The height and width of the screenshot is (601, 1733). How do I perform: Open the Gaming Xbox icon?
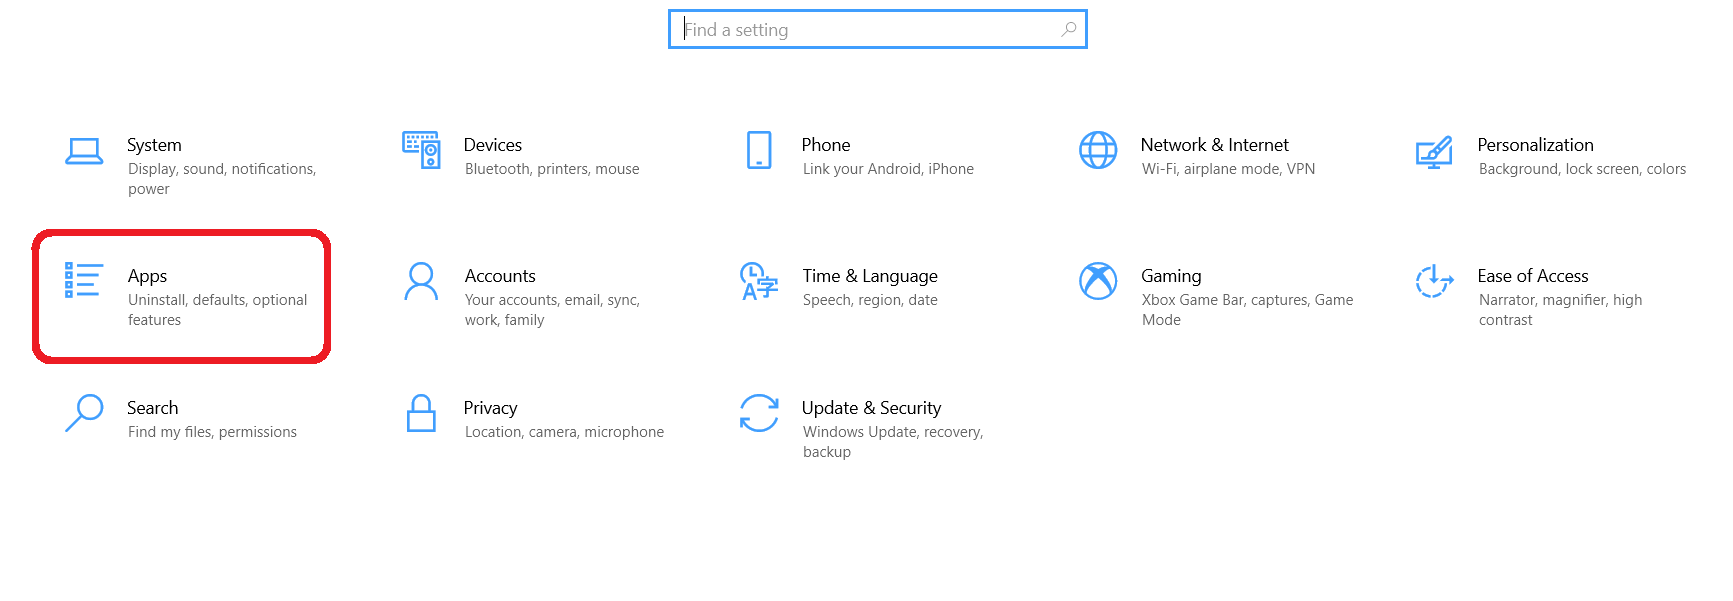pyautogui.click(x=1098, y=281)
